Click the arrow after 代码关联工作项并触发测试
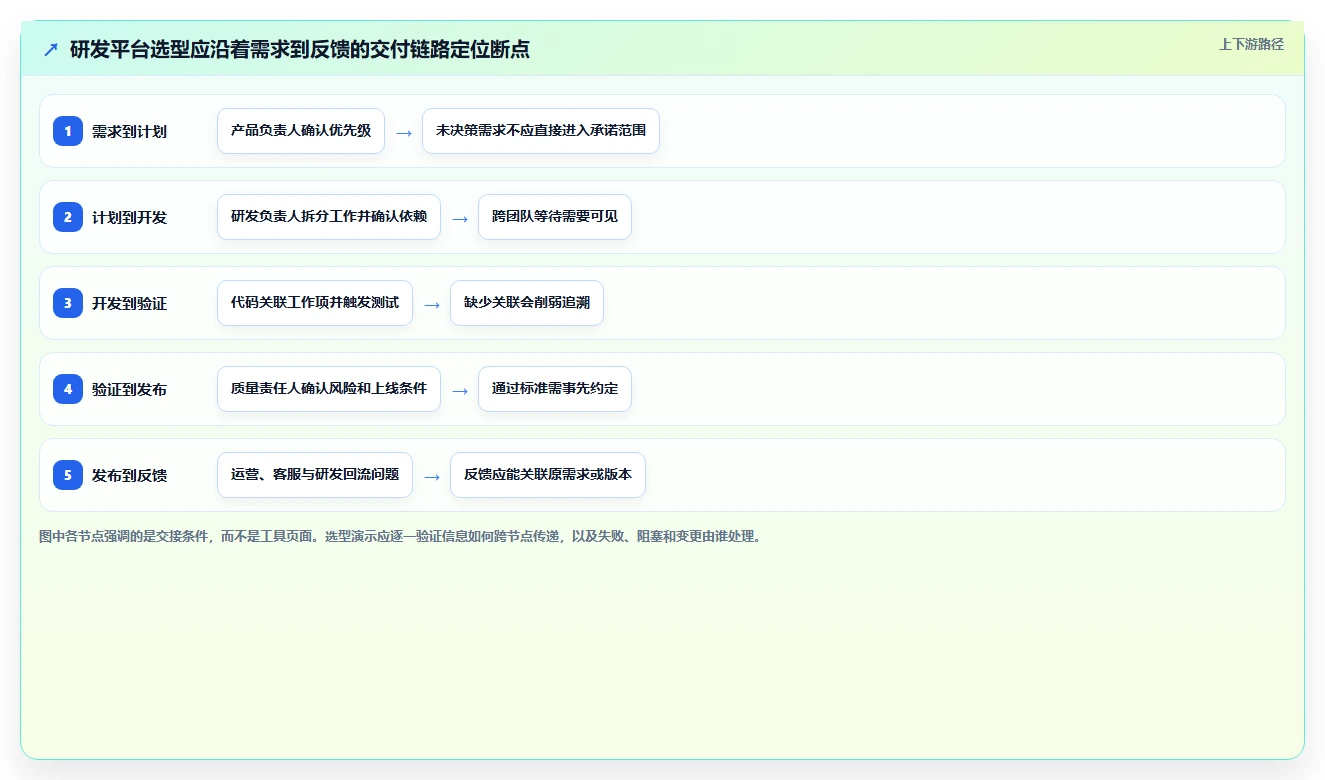Screen dimensions: 1325x780 [x=432, y=304]
